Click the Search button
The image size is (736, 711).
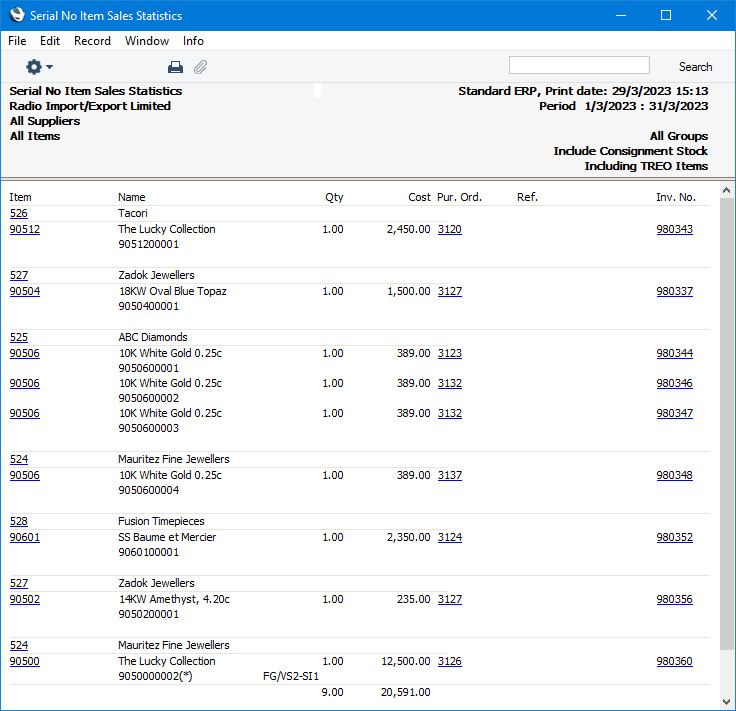tap(695, 67)
